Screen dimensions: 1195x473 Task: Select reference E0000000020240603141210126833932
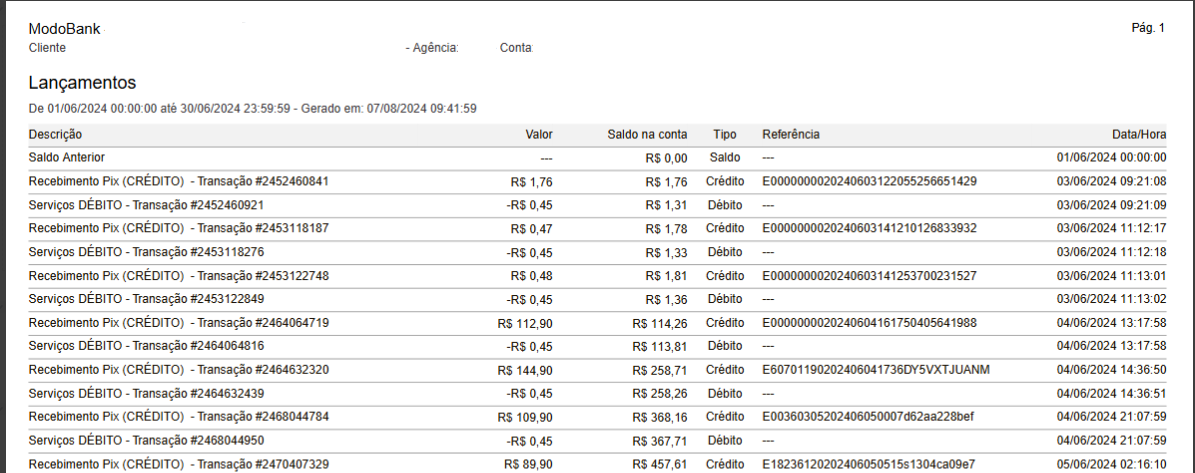870,228
